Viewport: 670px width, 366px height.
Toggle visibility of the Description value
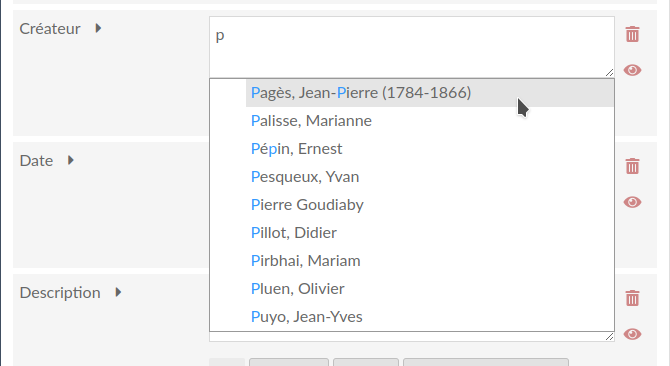[x=632, y=334]
